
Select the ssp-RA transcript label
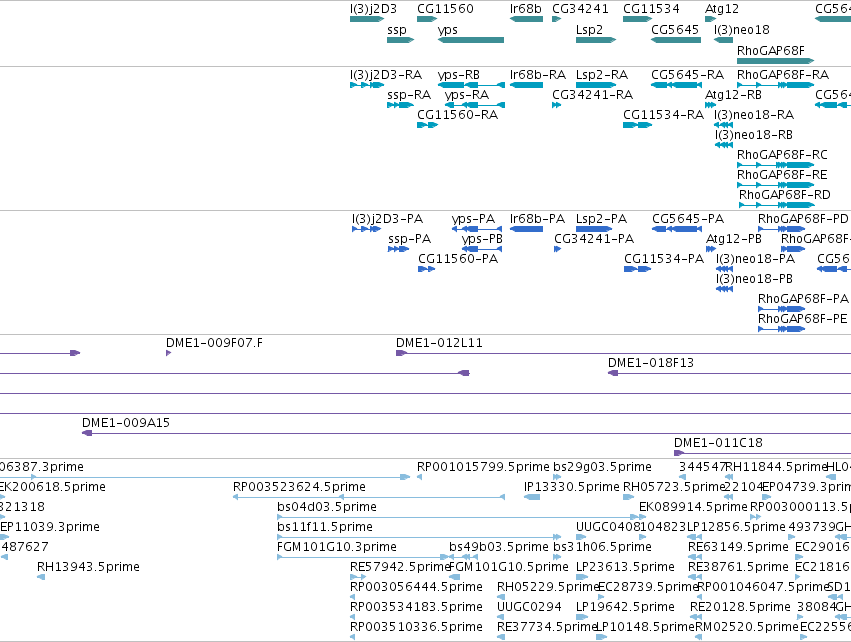point(409,95)
